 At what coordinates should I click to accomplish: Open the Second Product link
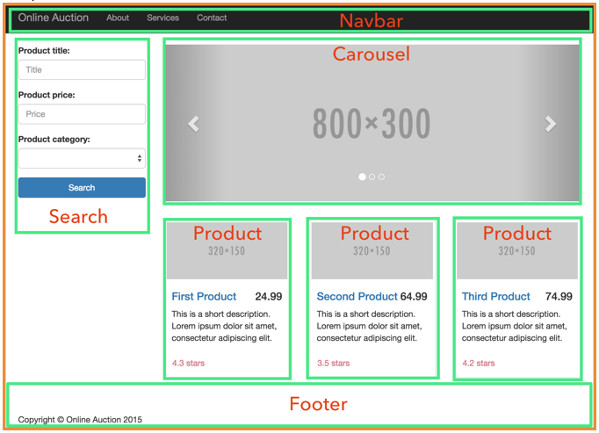point(357,296)
